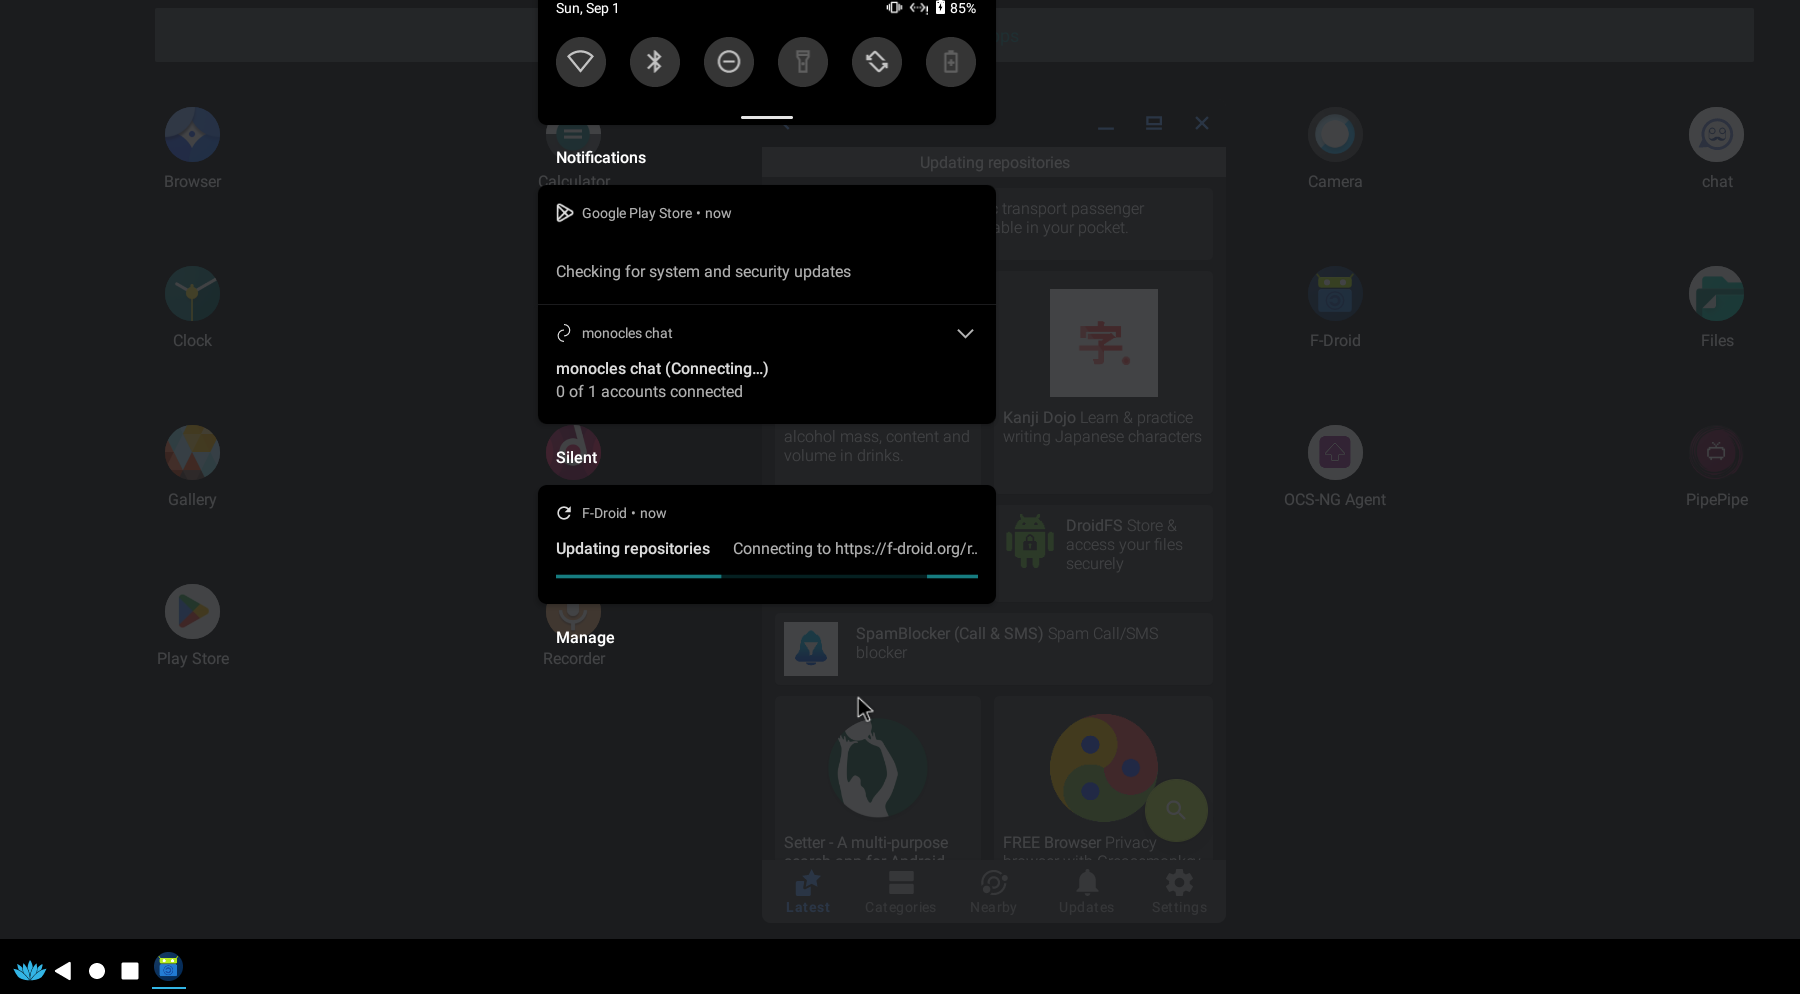Open the FREE Browser Privacy card
Image resolution: width=1800 pixels, height=994 pixels.
click(x=1104, y=778)
